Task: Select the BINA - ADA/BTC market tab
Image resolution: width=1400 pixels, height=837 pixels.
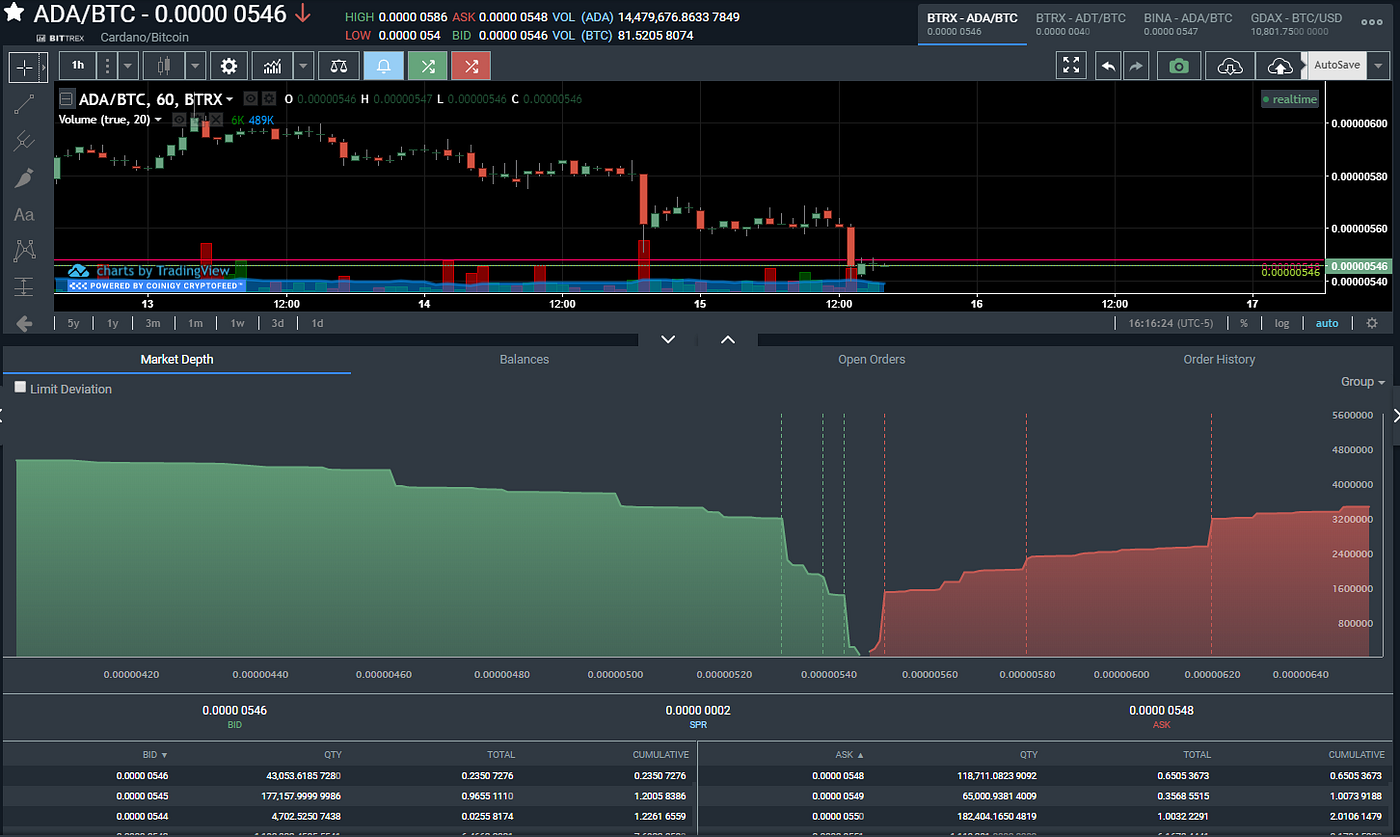Action: [x=1188, y=24]
